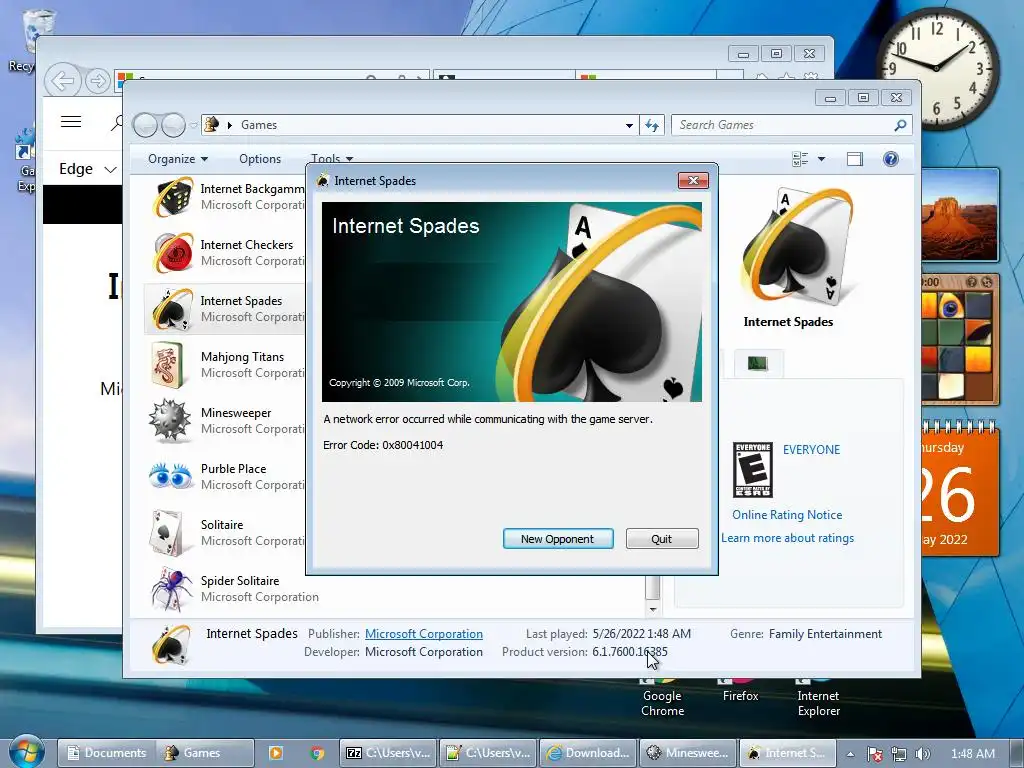Select the Internet Checkers icon

coord(172,253)
